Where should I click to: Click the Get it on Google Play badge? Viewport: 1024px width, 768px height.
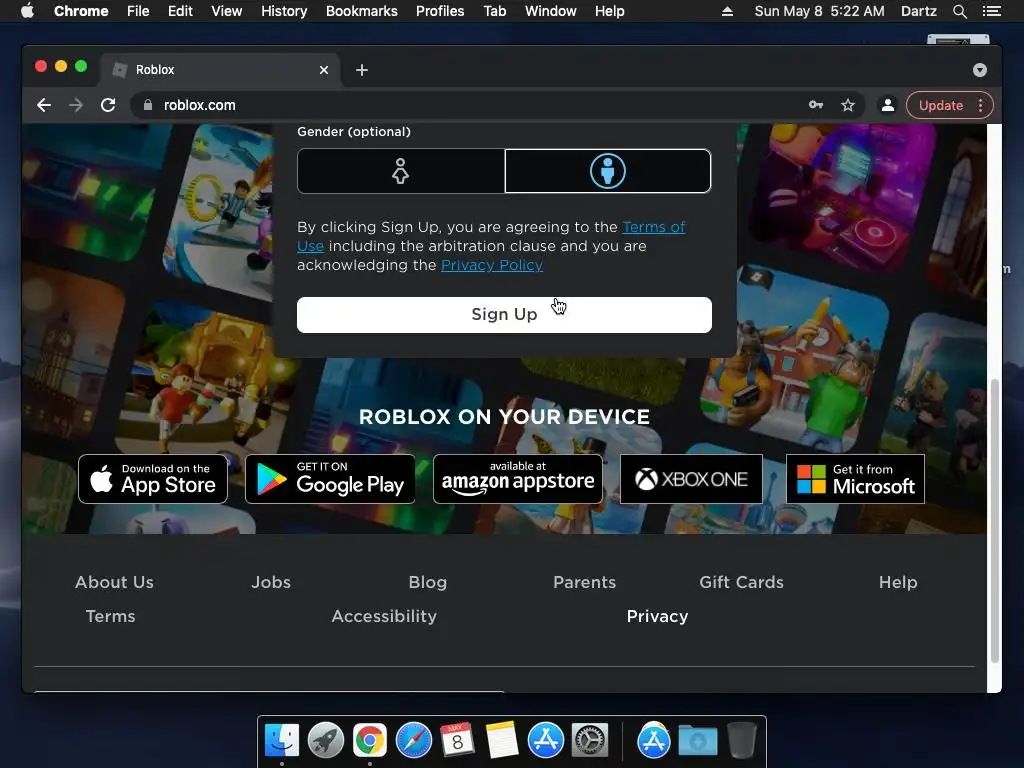[330, 479]
